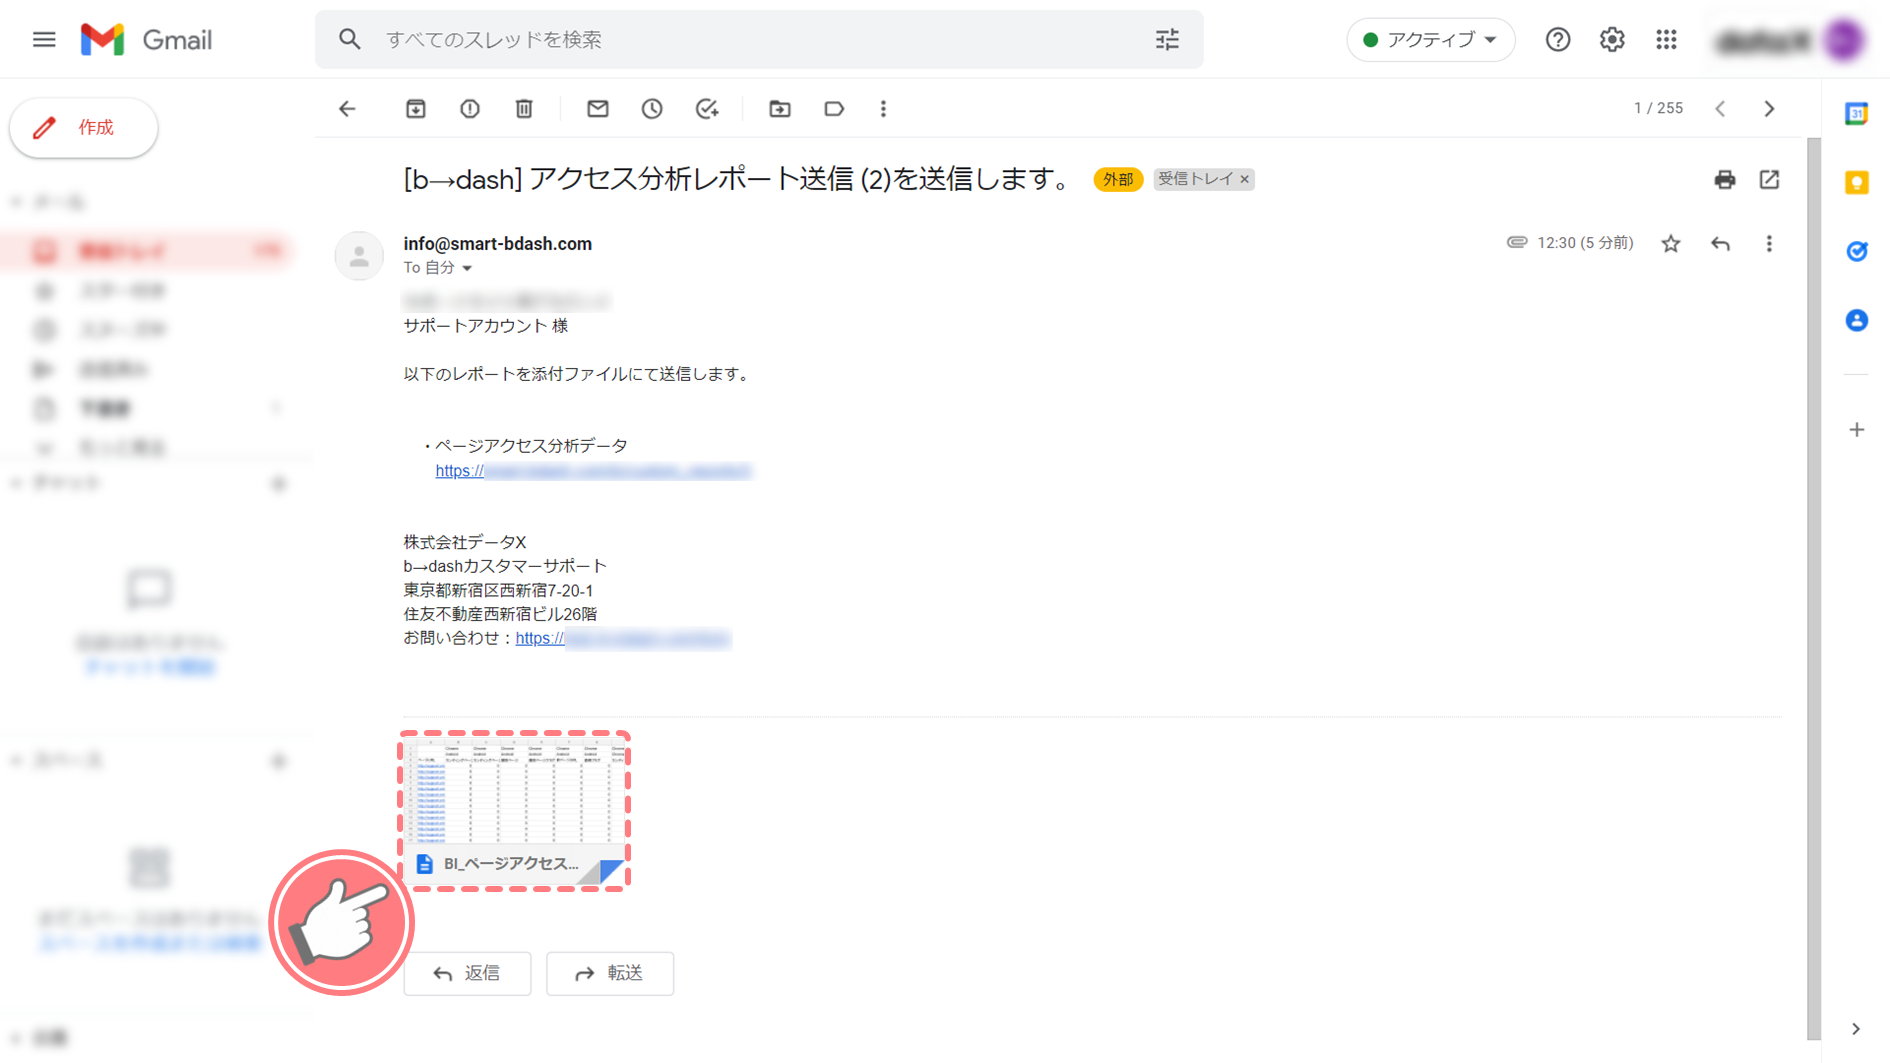This screenshot has height=1063, width=1890.
Task: Click the 返信 reply button
Action: pos(467,973)
